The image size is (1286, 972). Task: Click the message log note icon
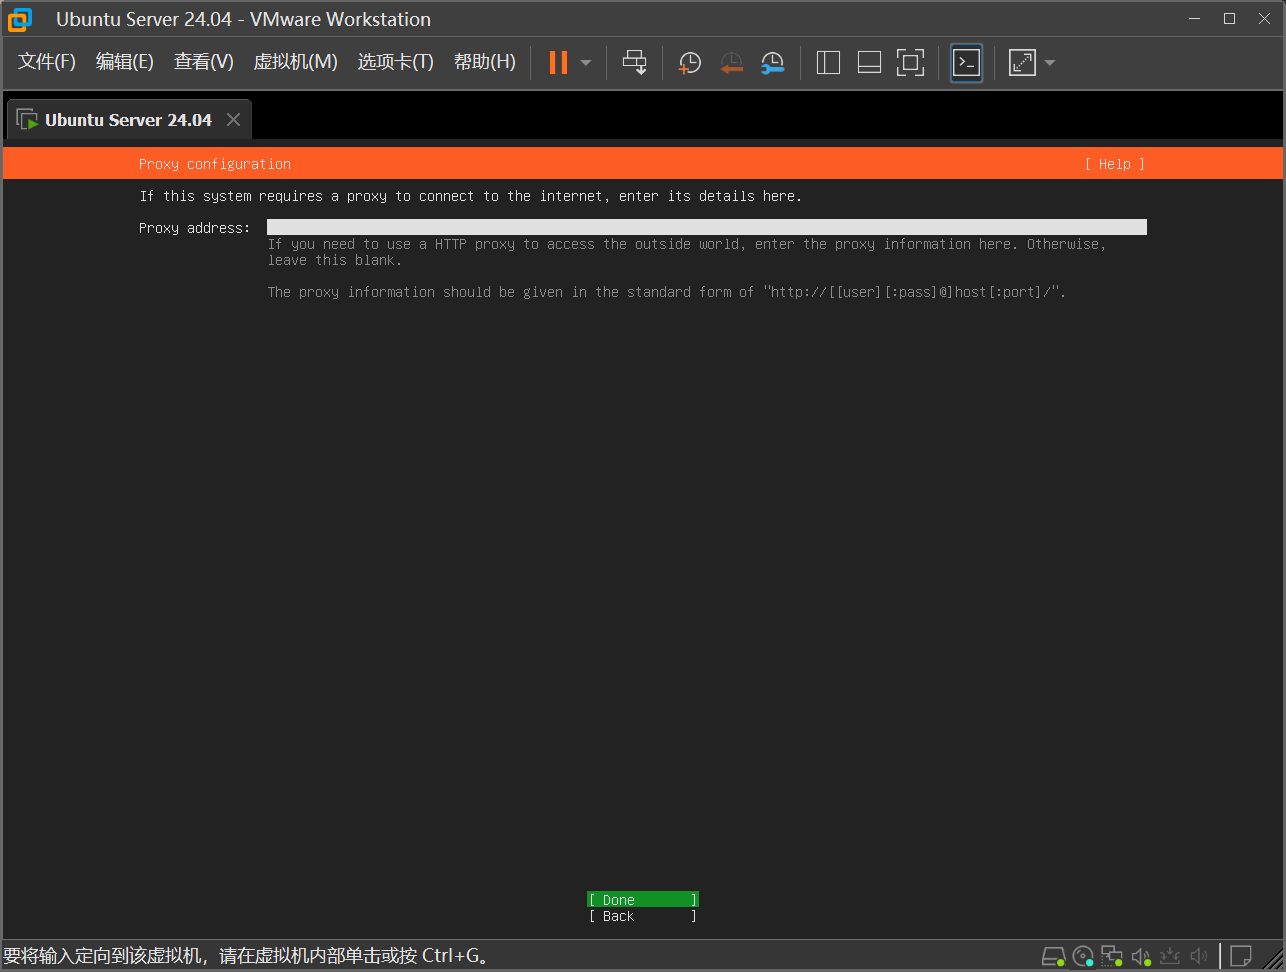1241,957
